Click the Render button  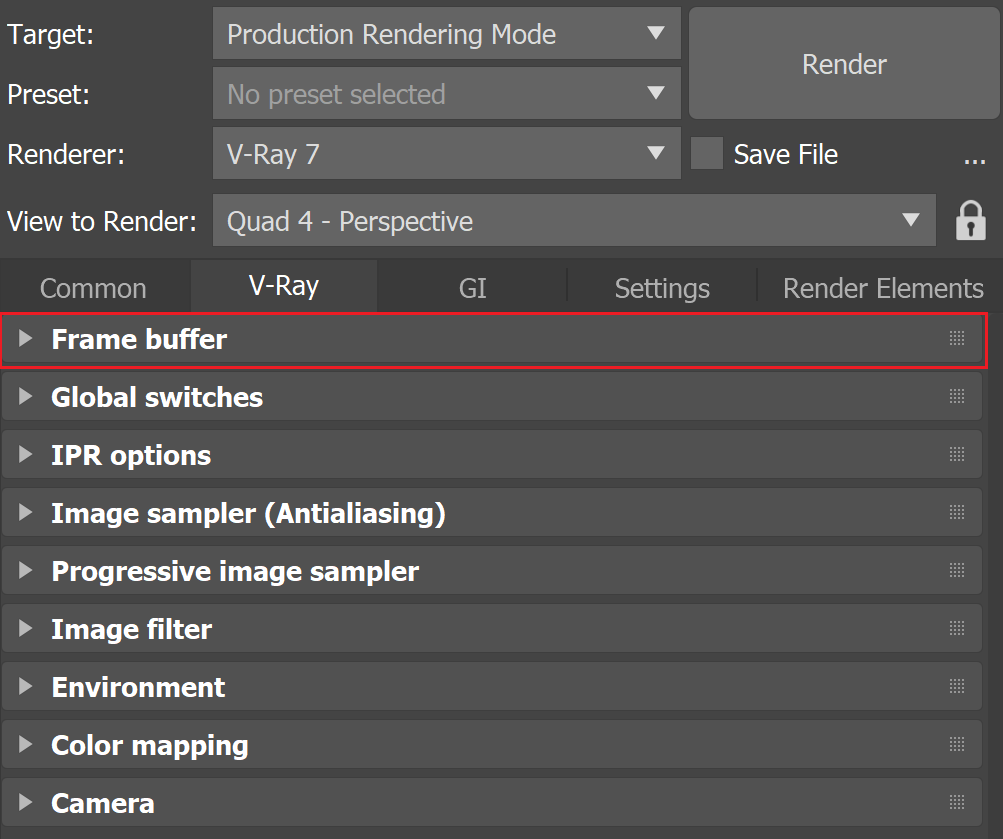(844, 63)
